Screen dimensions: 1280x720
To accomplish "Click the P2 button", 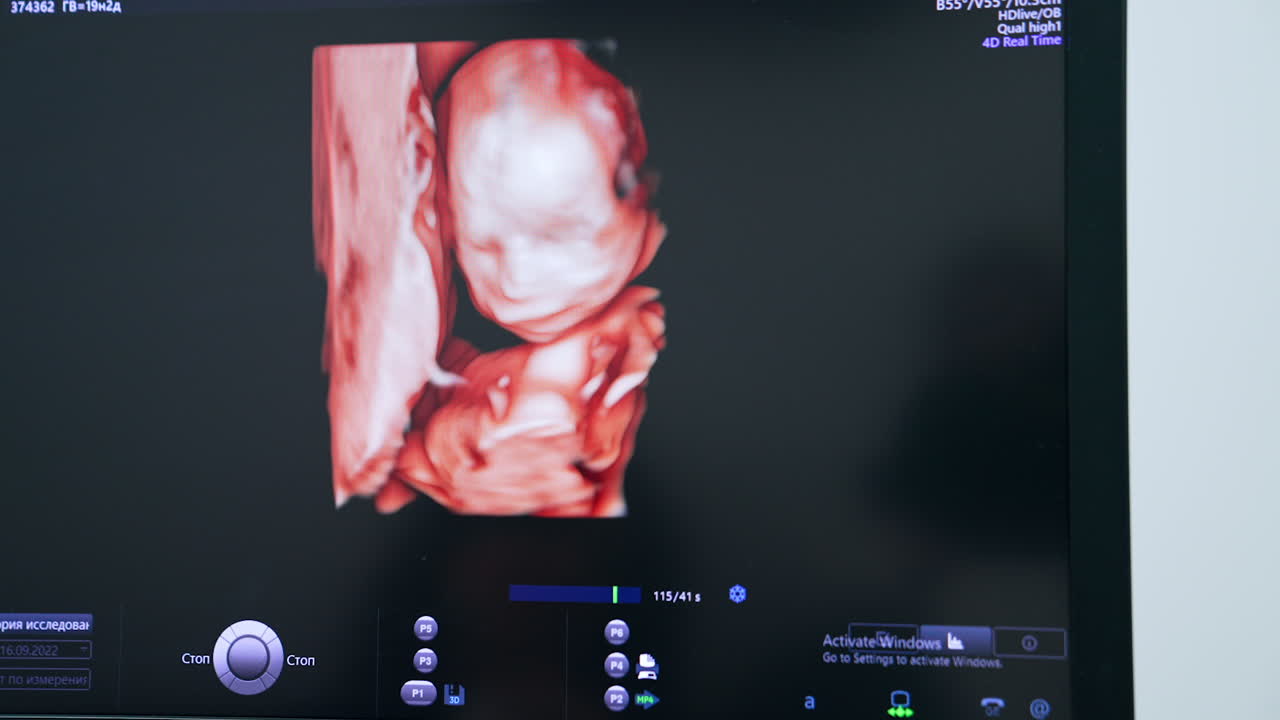I will (617, 698).
